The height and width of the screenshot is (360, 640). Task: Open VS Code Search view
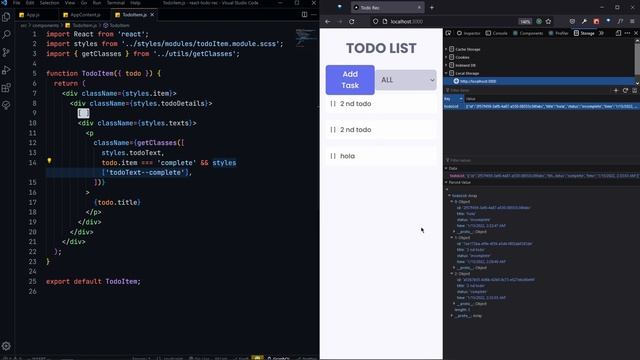point(6,34)
